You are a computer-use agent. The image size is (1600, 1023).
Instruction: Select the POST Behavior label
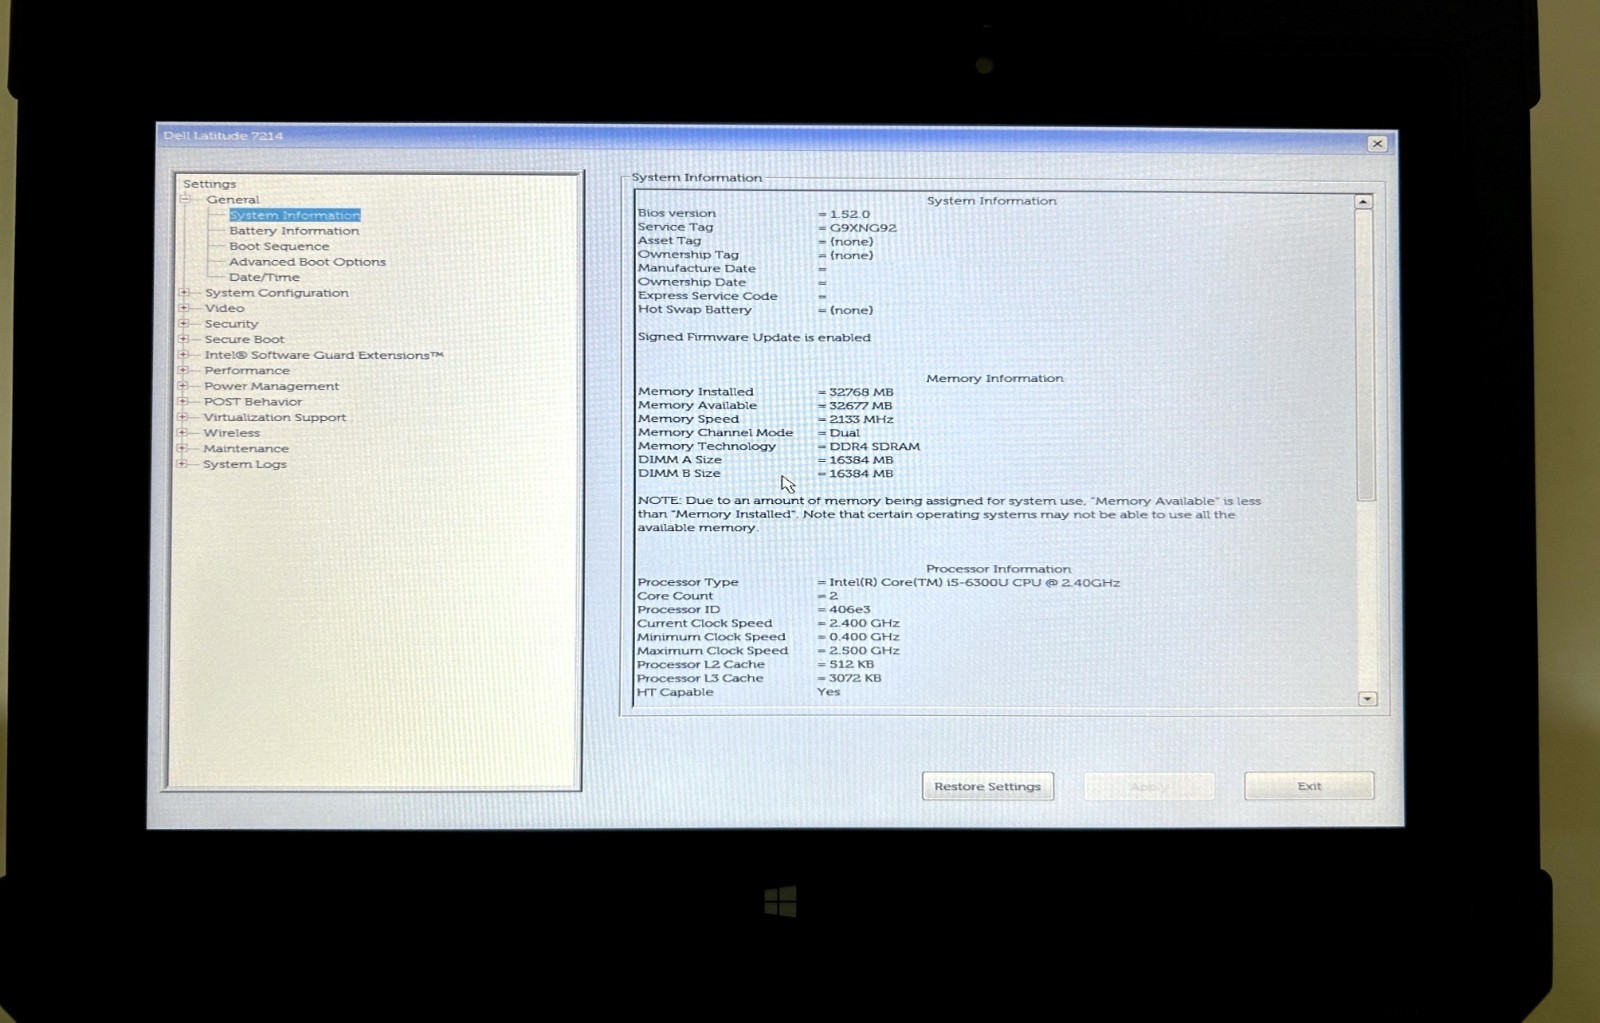pos(253,401)
